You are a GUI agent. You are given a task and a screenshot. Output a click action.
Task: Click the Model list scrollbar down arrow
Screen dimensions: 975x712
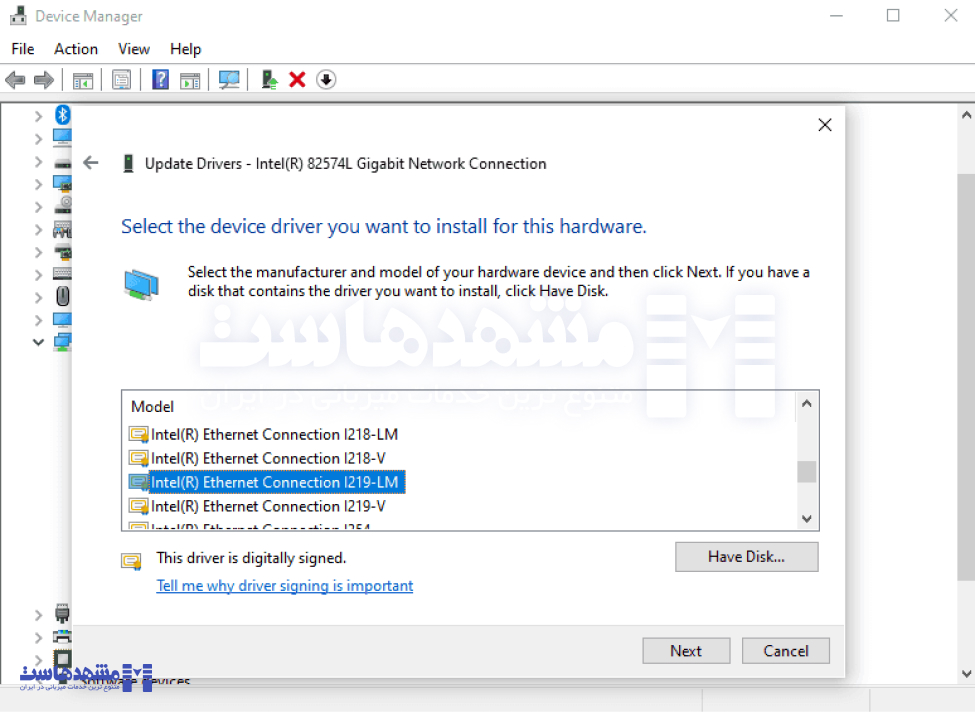pos(807,518)
